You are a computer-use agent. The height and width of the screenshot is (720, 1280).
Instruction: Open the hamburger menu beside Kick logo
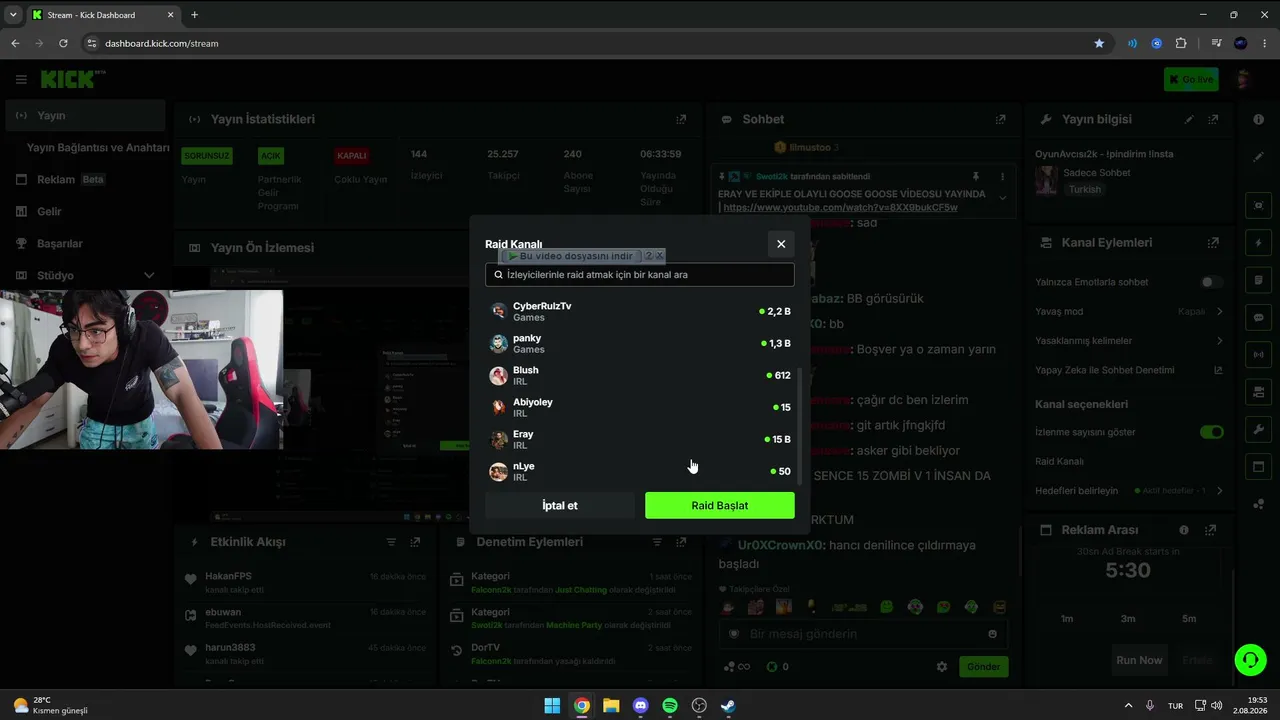[x=21, y=79]
